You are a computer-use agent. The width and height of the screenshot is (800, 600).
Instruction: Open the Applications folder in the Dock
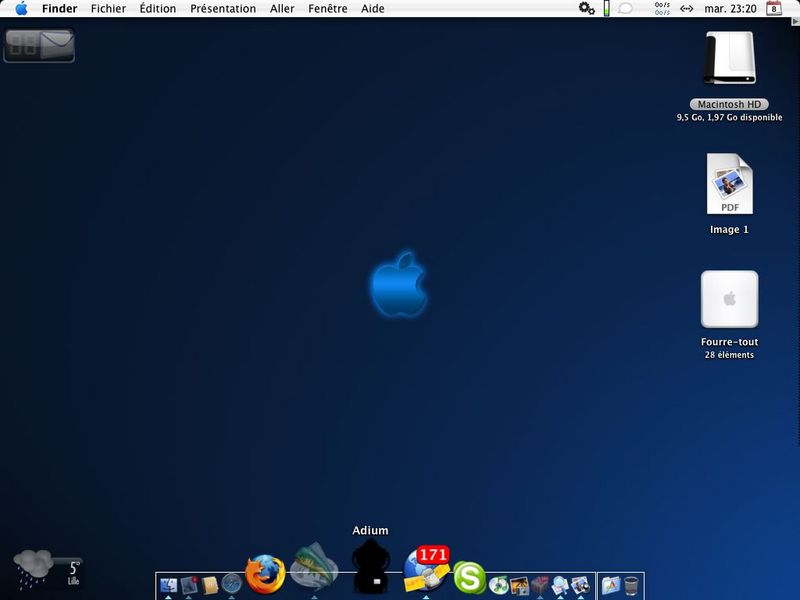[x=611, y=585]
